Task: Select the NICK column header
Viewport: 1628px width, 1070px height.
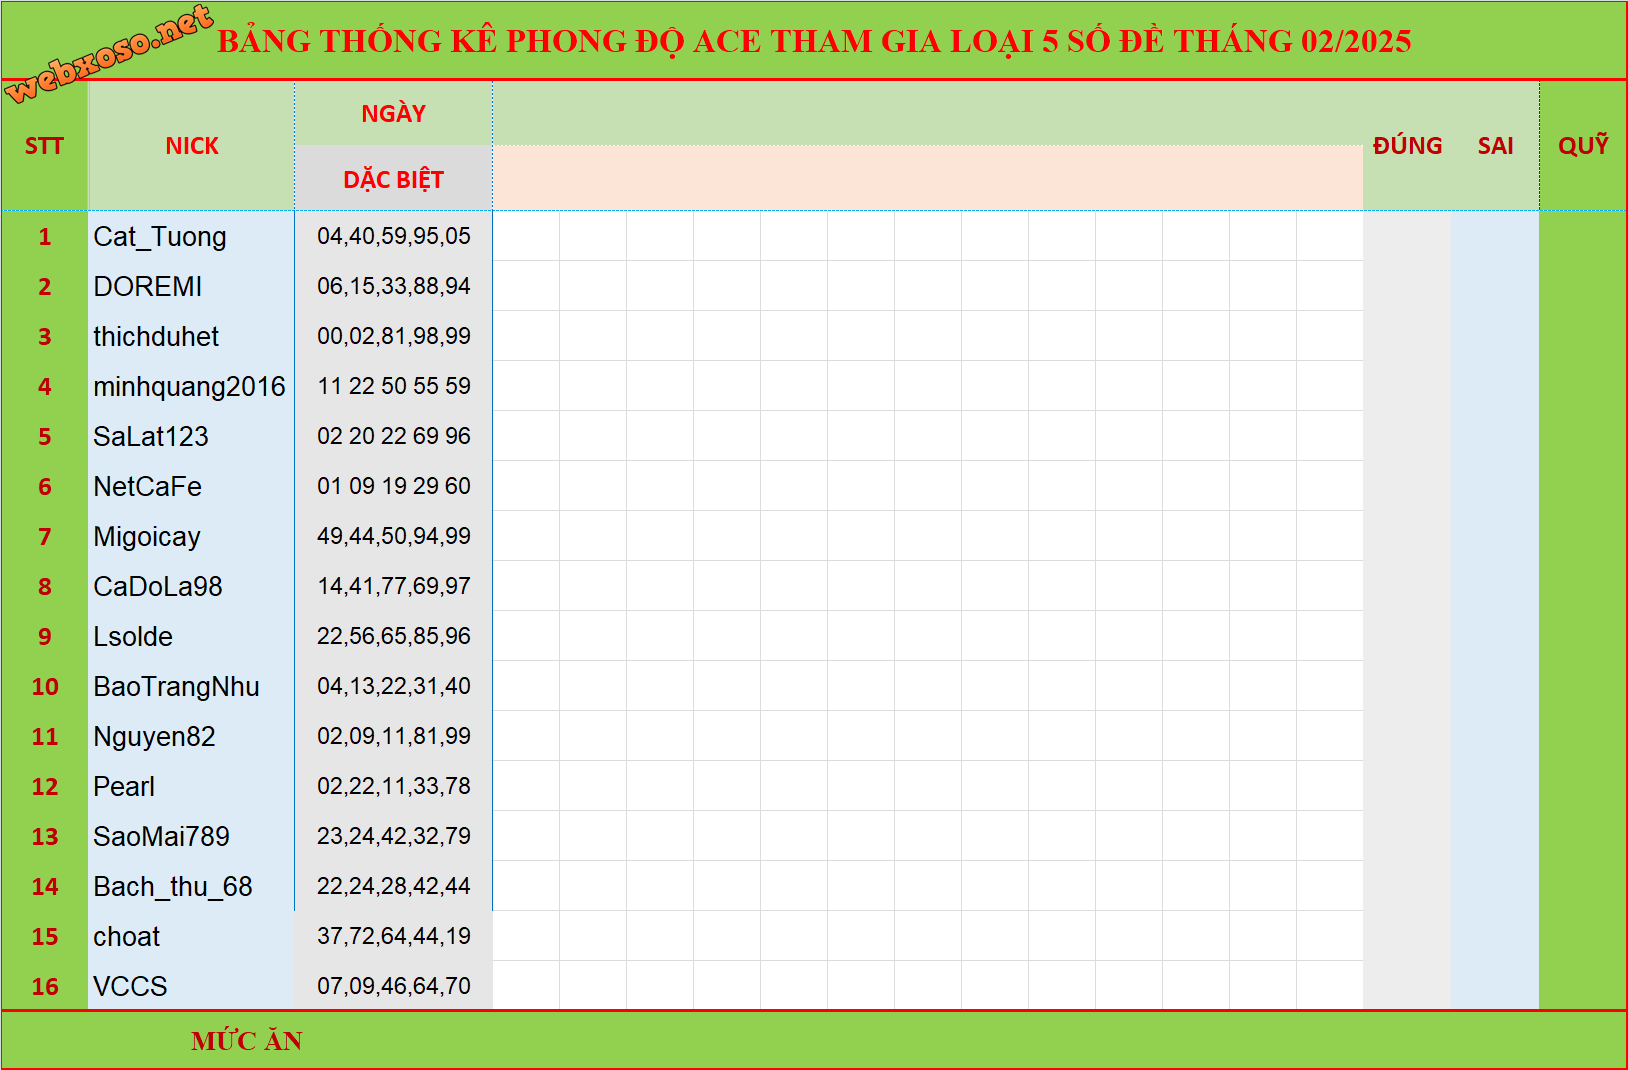Action: [x=192, y=146]
